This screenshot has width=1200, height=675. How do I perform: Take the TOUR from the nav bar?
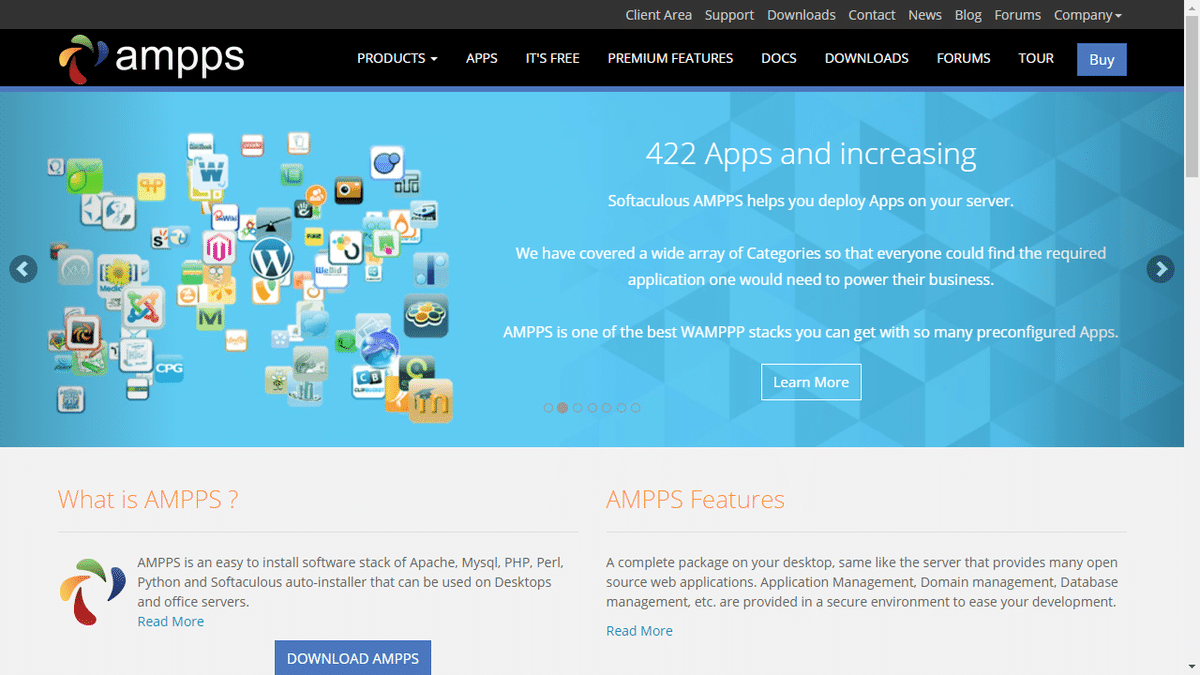click(x=1036, y=58)
